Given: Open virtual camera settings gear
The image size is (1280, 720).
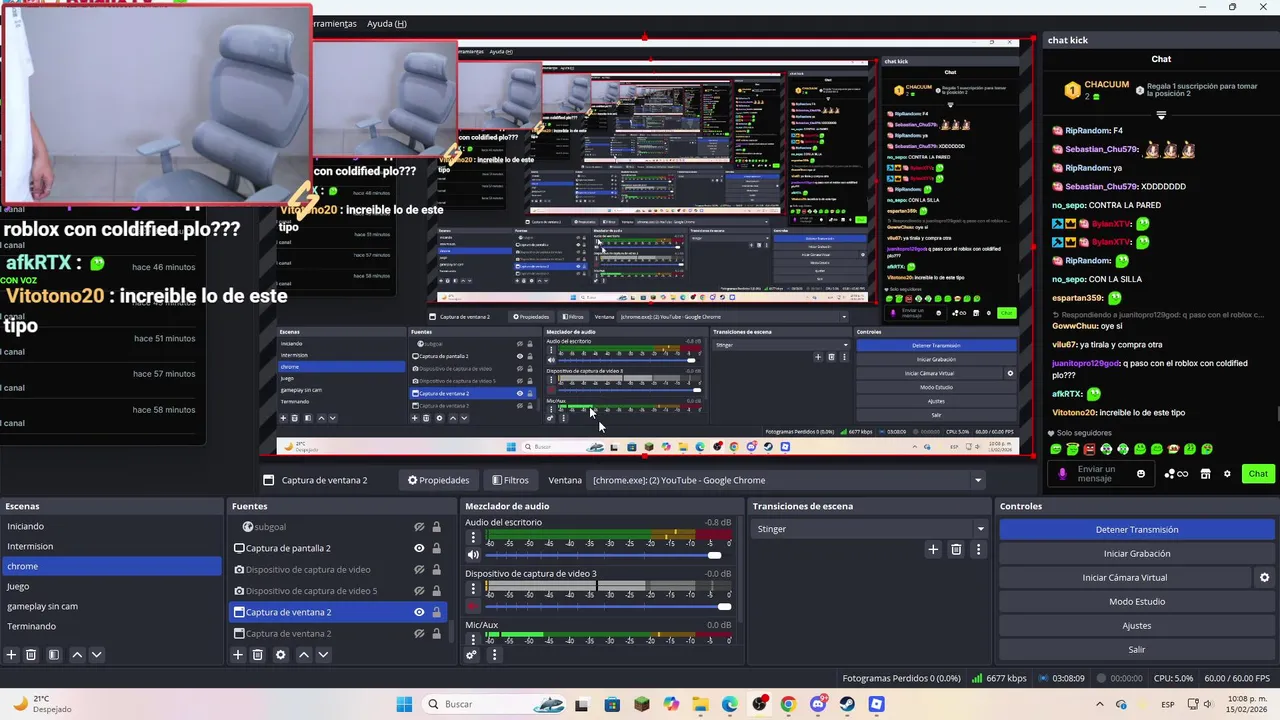Looking at the screenshot, I should 1264,577.
